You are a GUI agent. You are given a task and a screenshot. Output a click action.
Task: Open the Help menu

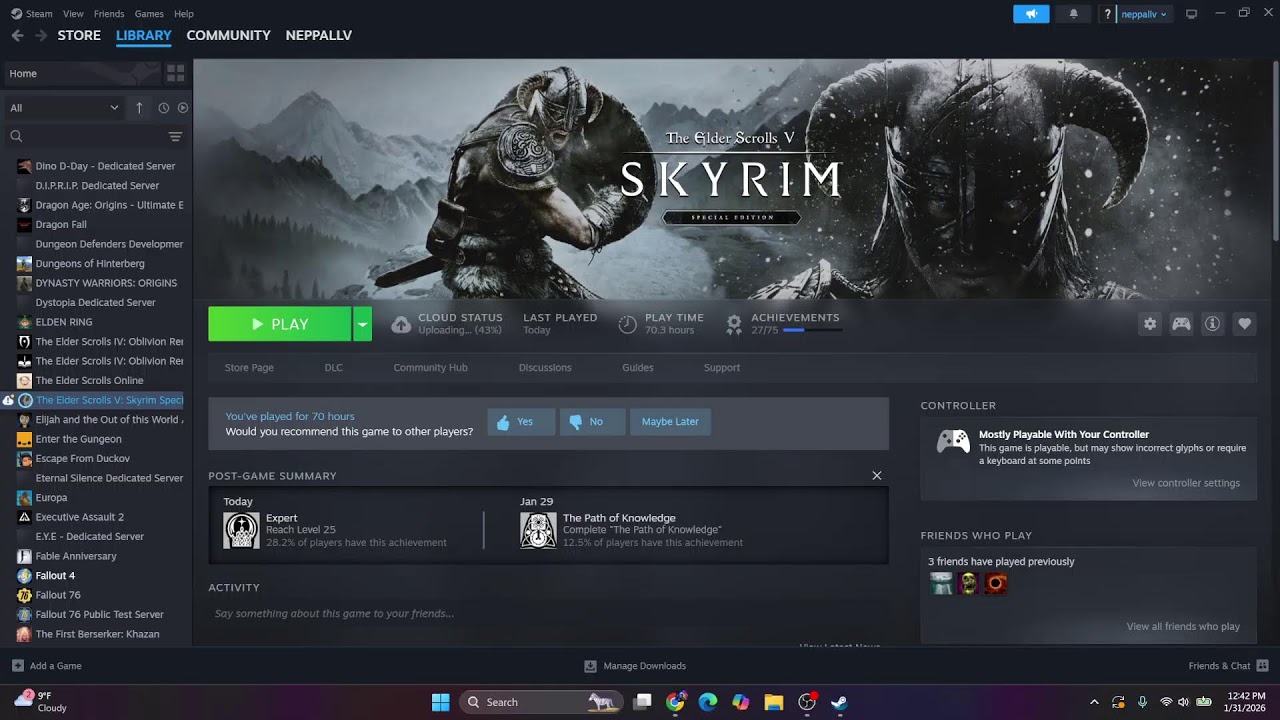[x=184, y=14]
